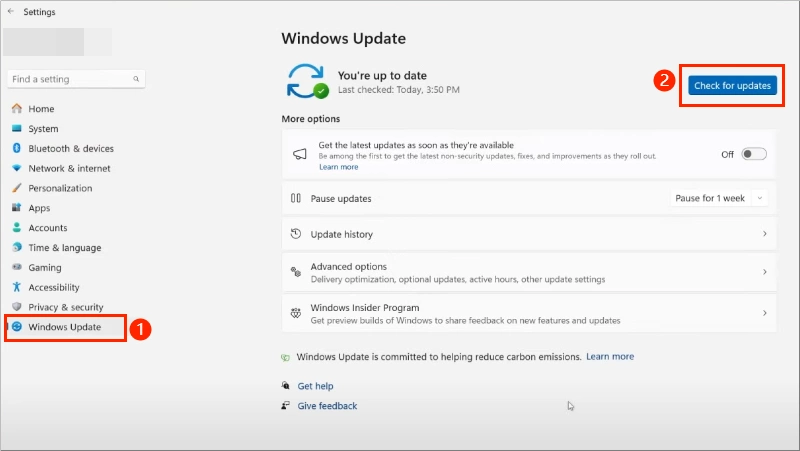Screen dimensions: 800x451
Task: Click the Find a setting search box
Action: click(x=76, y=79)
